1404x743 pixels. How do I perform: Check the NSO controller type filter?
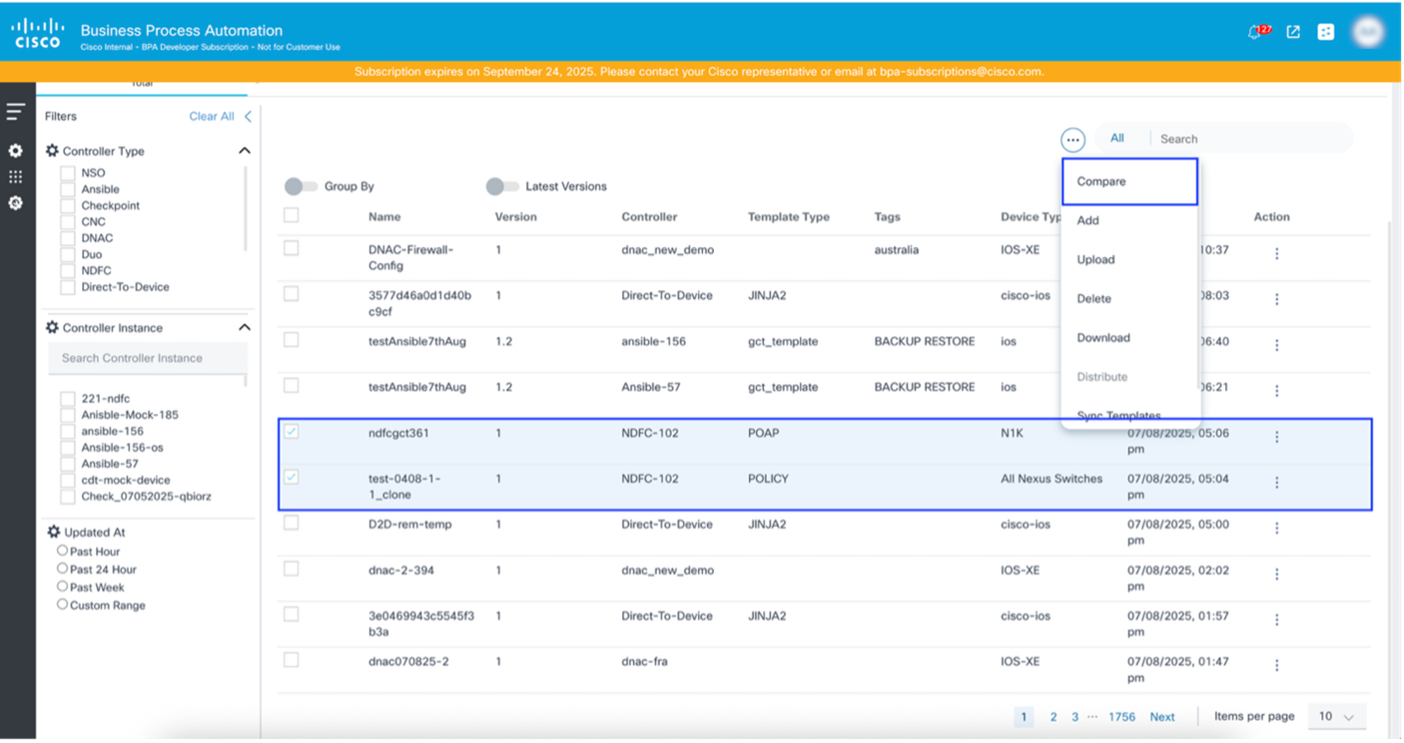click(68, 173)
